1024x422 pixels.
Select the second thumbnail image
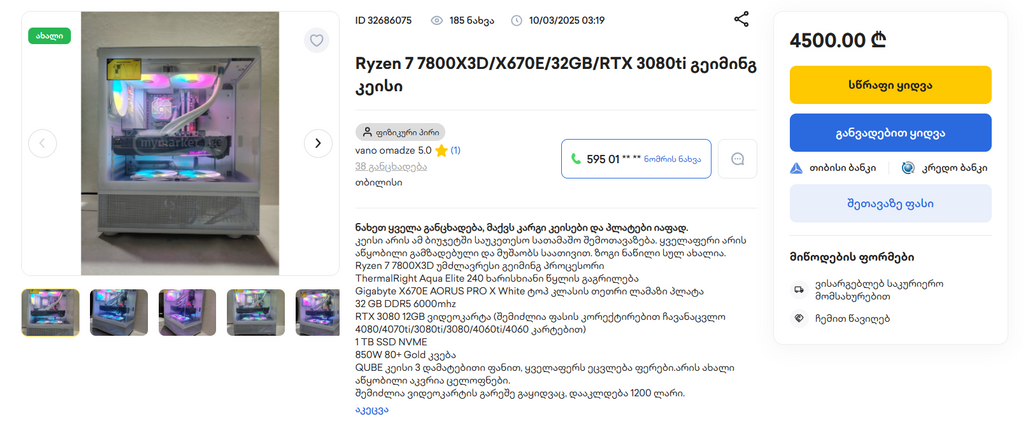pos(119,312)
